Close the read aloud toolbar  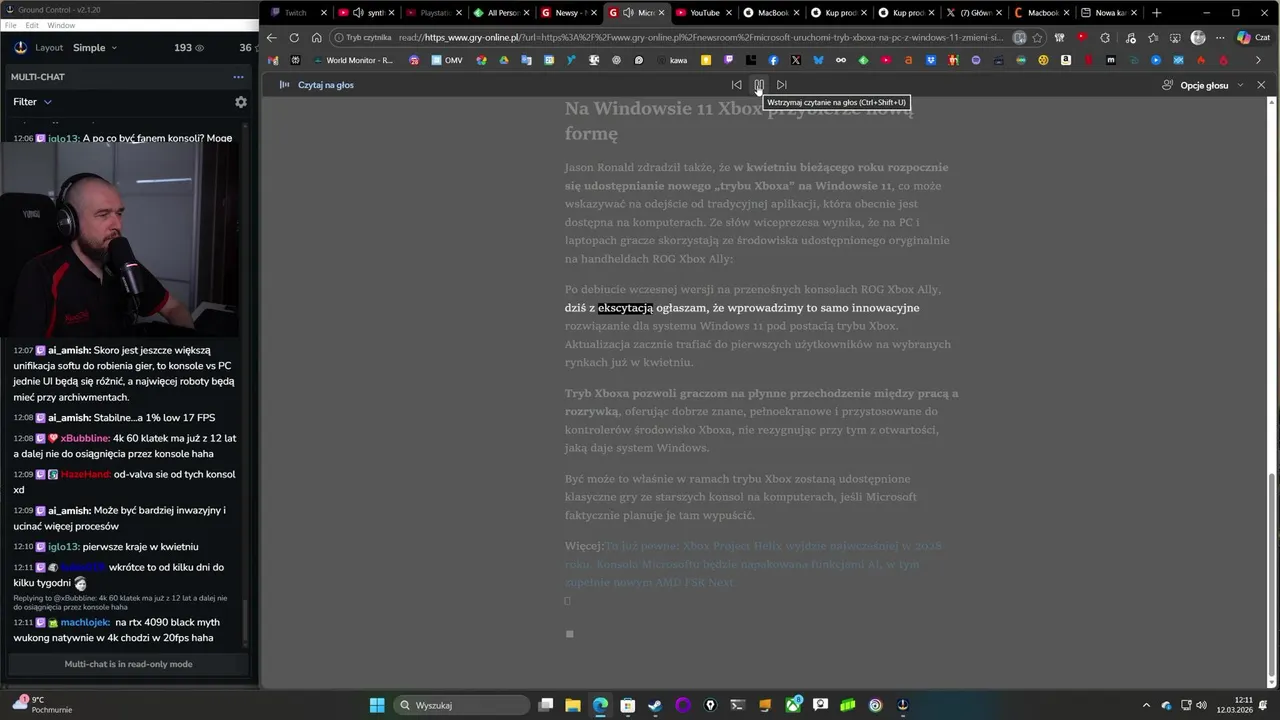pos(1261,85)
